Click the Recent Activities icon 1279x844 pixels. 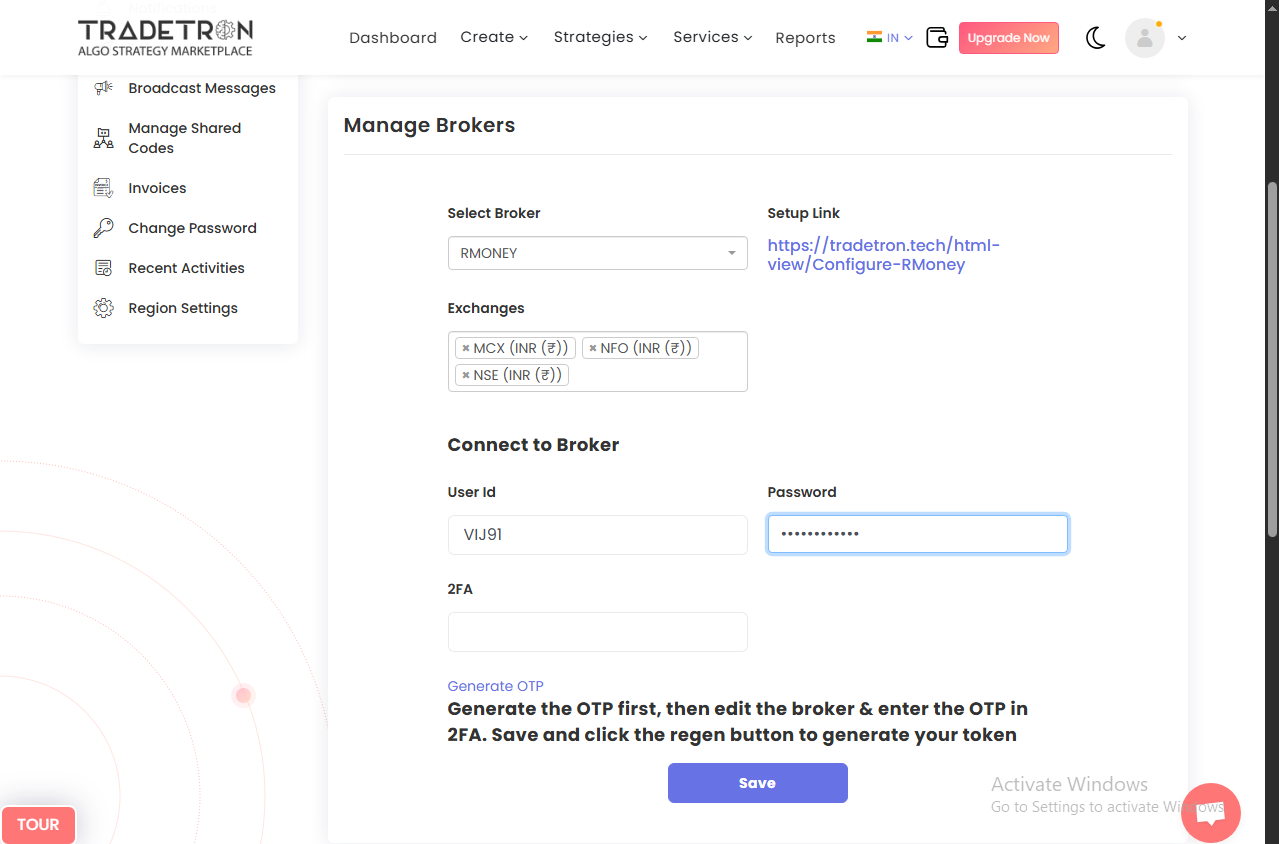pos(103,268)
